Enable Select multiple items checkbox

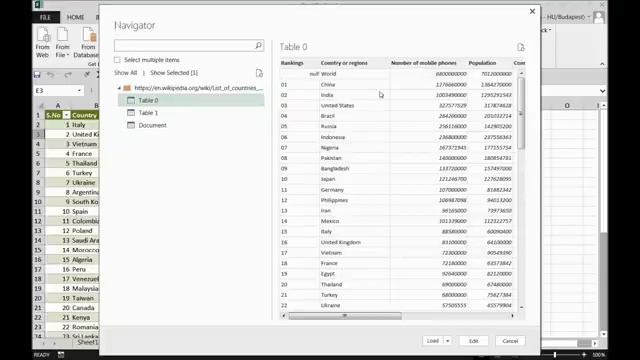pyautogui.click(x=118, y=60)
